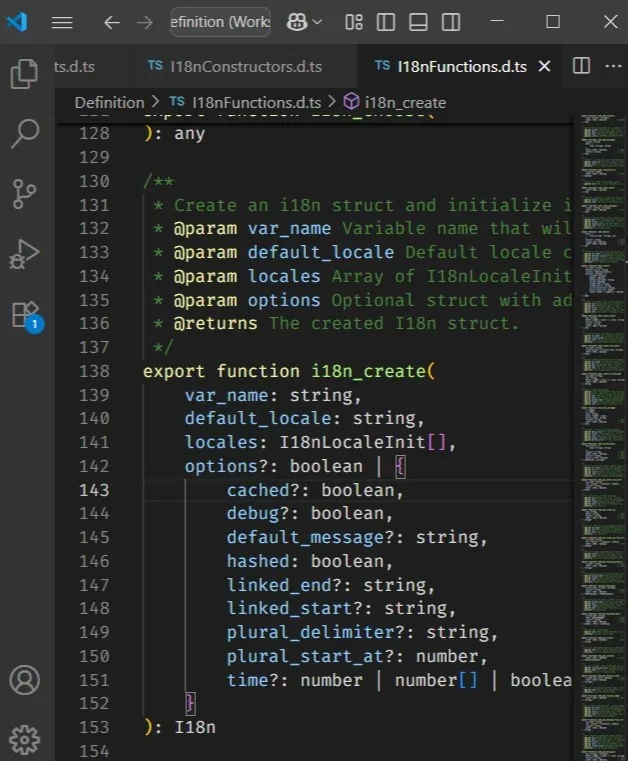Switch to the I18nConstructors.d.ts tab
Image resolution: width=628 pixels, height=761 pixels.
coord(235,66)
